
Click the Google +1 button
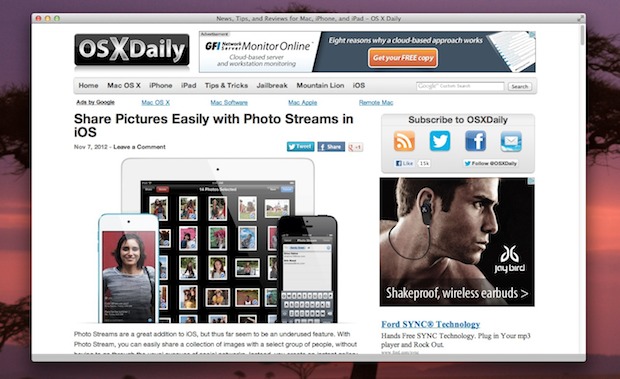pos(355,147)
